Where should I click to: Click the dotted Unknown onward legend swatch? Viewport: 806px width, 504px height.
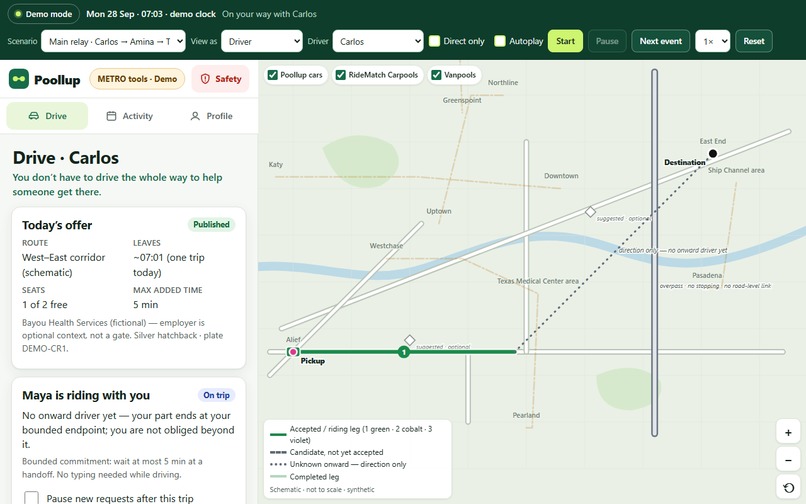click(278, 464)
